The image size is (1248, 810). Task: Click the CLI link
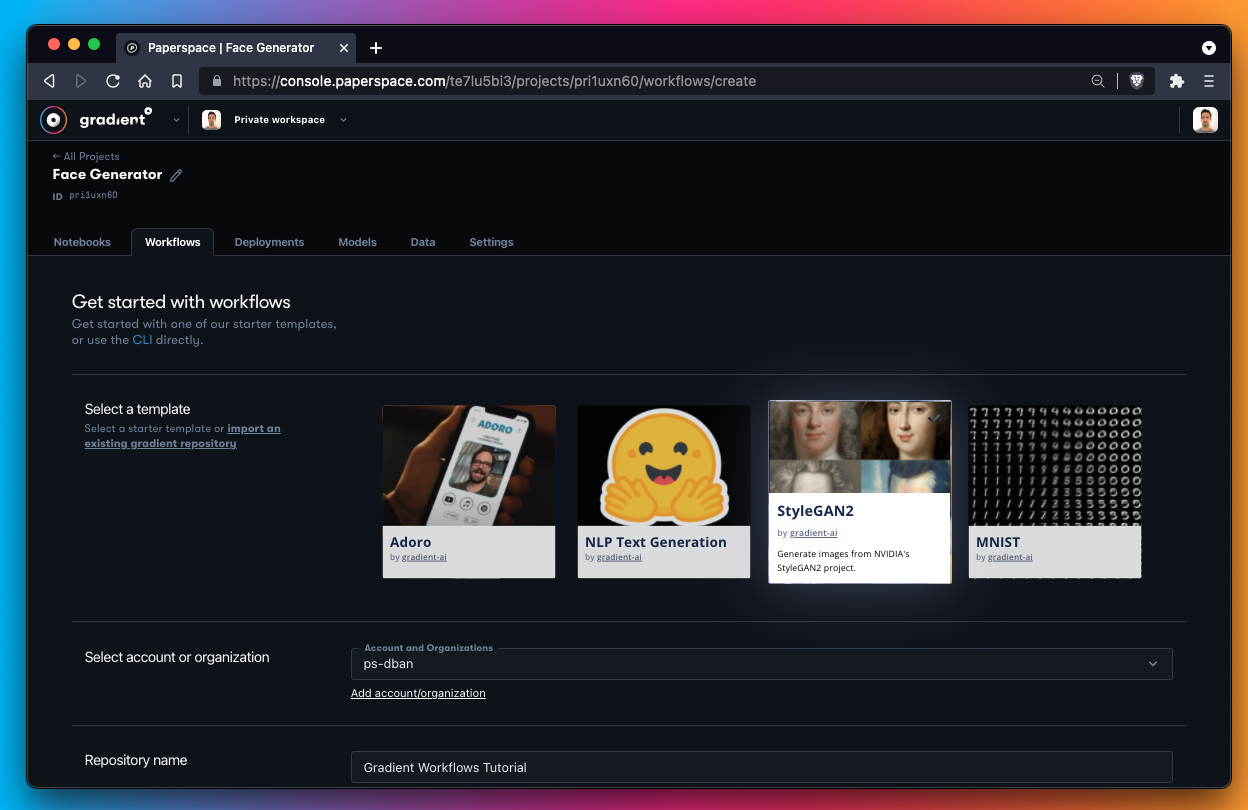coord(142,340)
